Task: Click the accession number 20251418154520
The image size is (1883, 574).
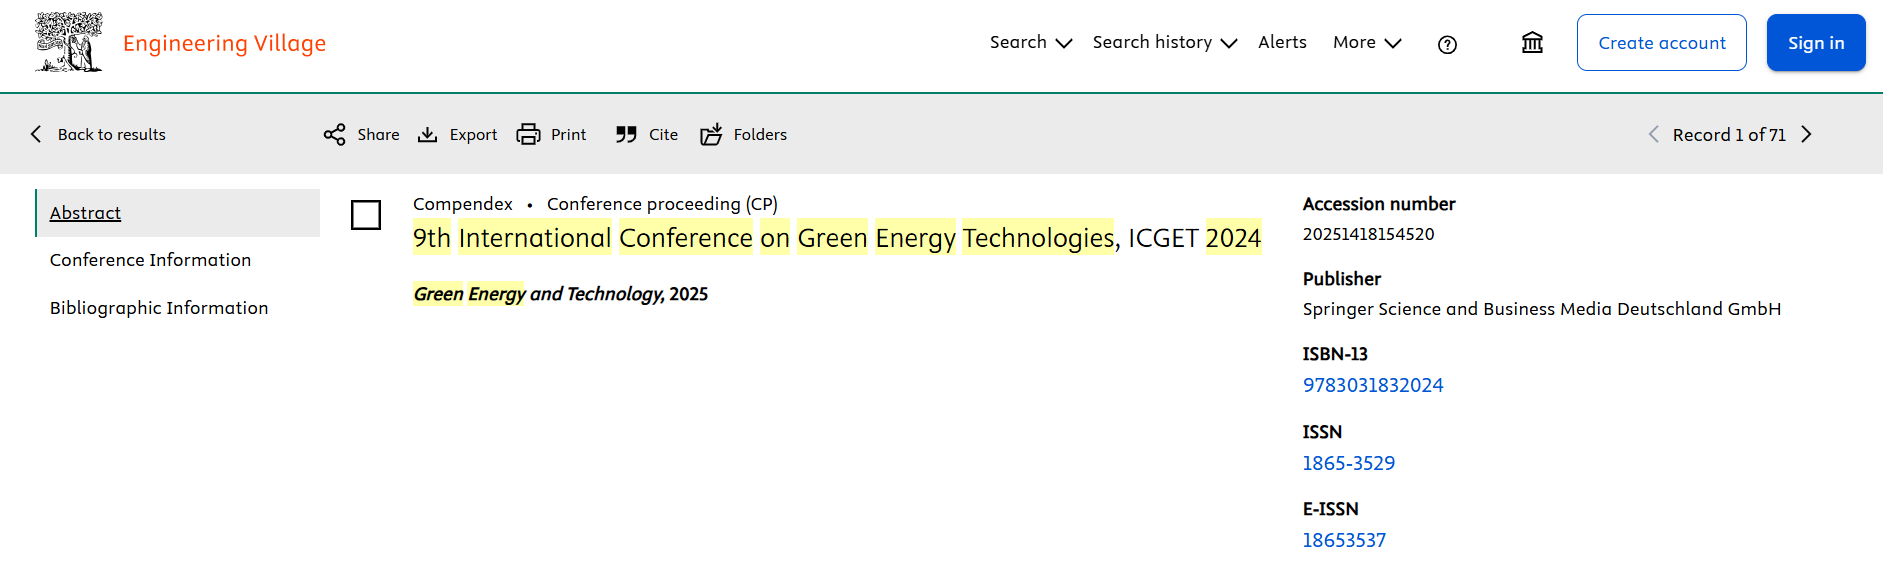Action: [1368, 234]
